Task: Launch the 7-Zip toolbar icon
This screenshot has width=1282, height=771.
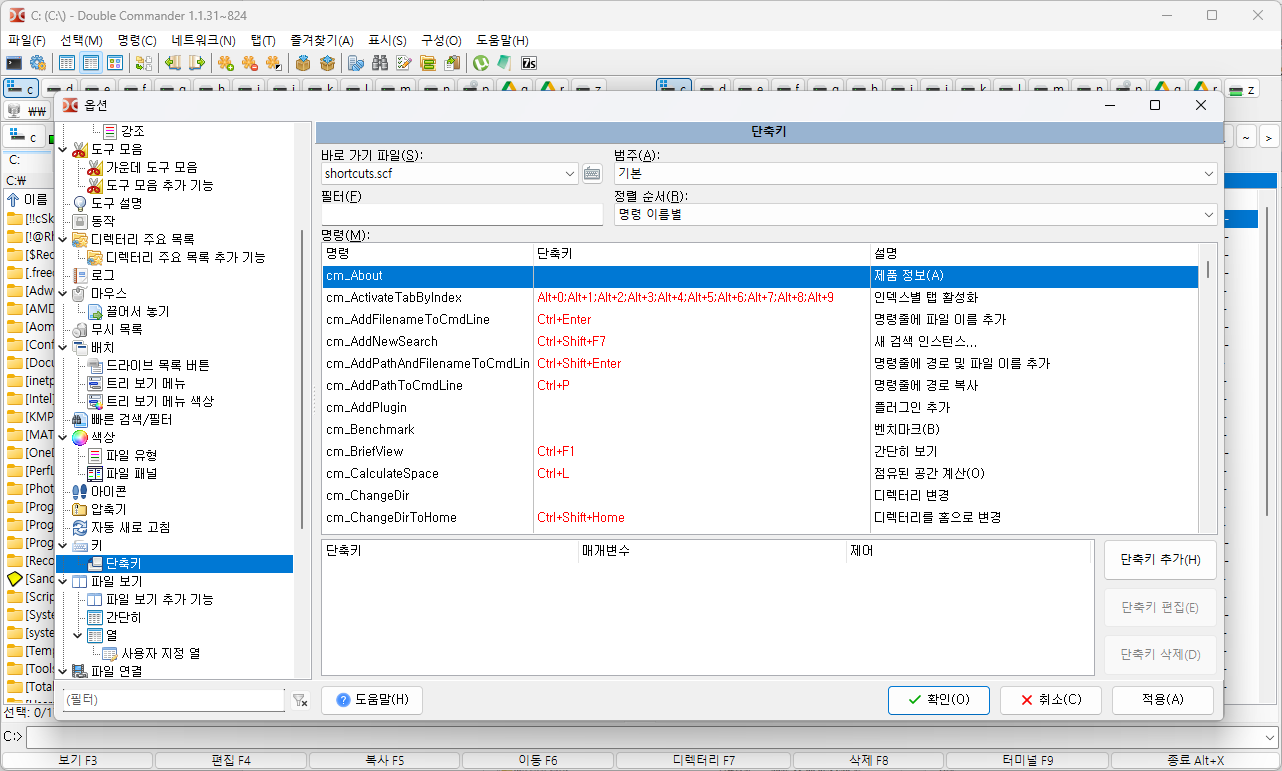Action: pos(529,63)
